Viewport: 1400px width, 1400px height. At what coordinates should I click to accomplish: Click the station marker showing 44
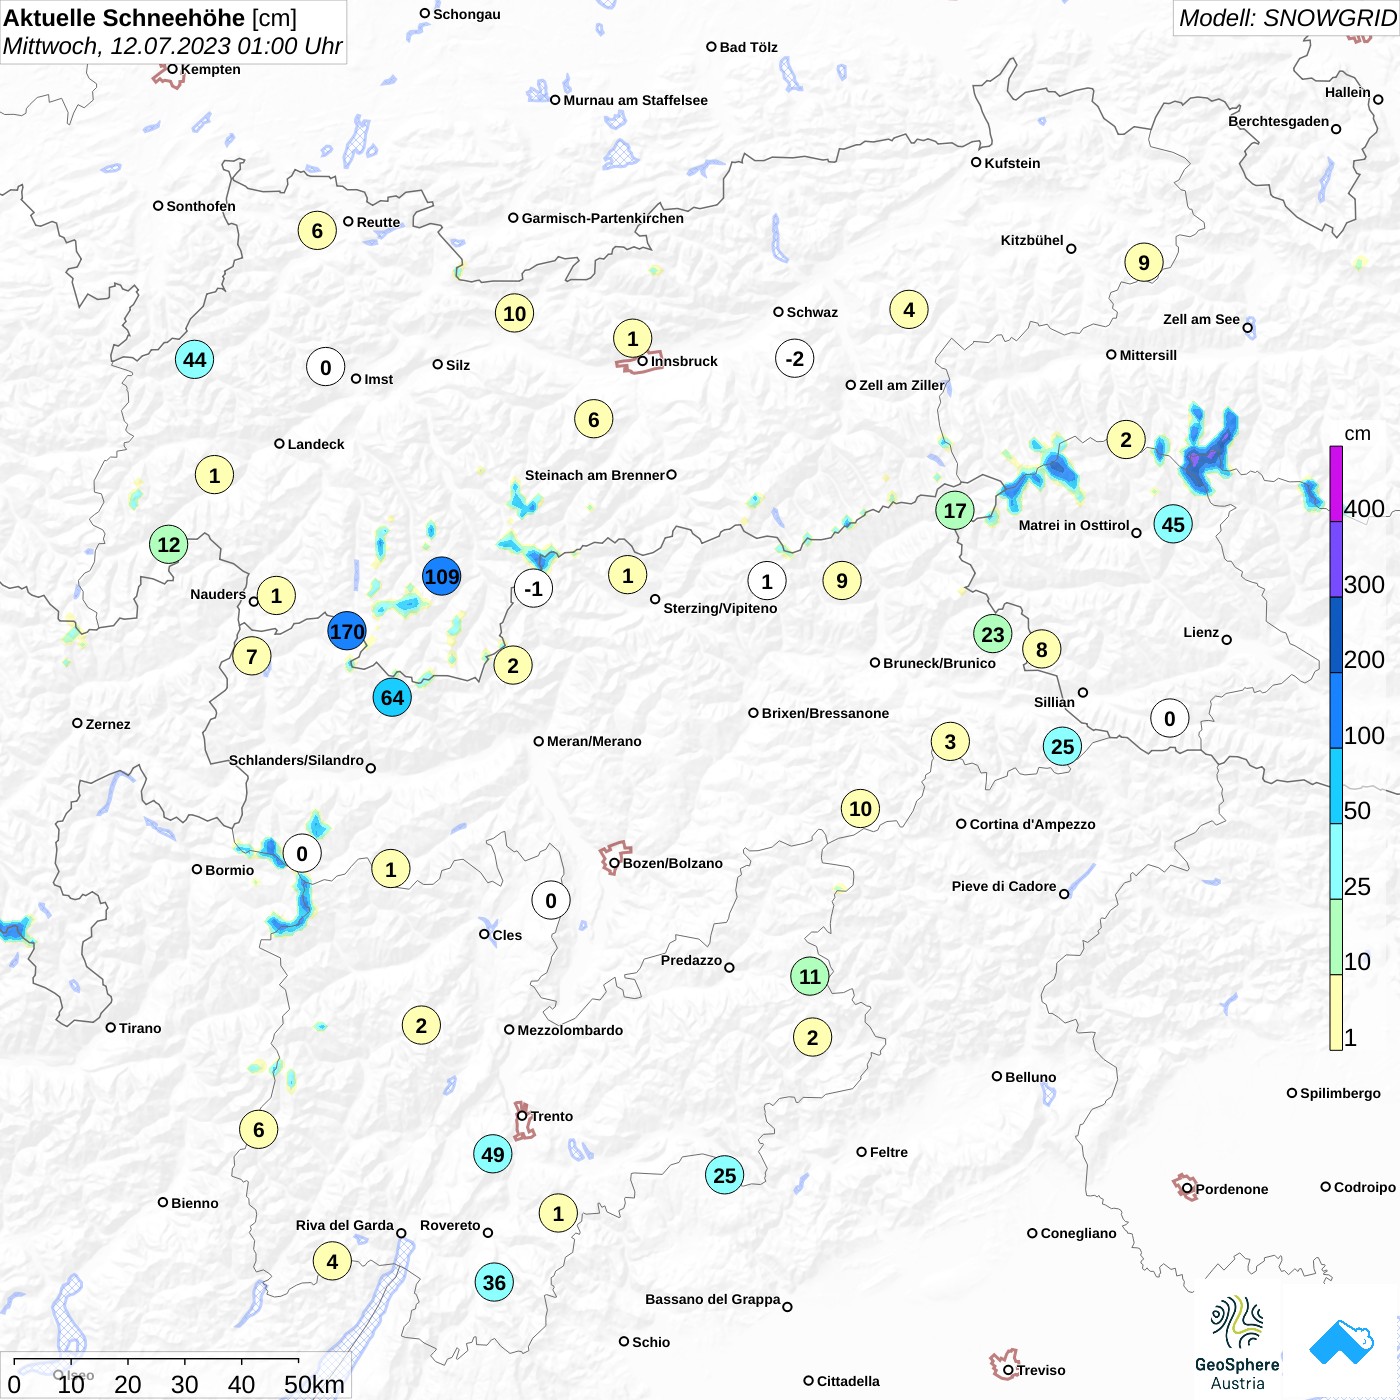coord(195,360)
